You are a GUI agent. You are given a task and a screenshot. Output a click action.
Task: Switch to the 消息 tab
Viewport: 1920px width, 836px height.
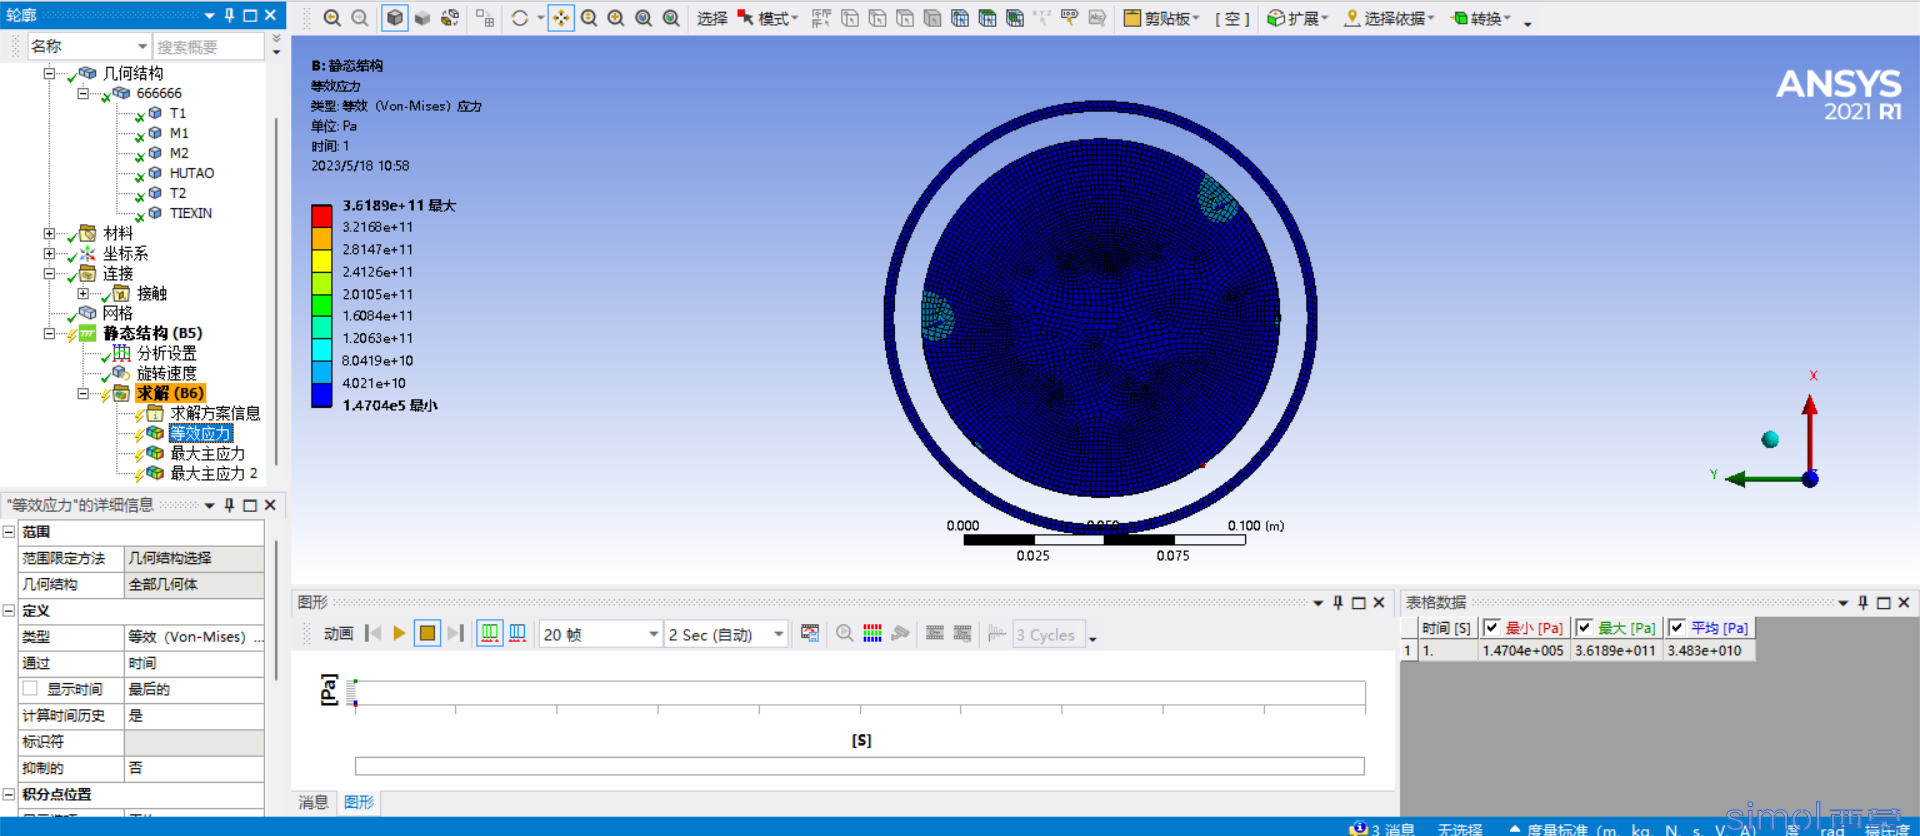pos(313,802)
